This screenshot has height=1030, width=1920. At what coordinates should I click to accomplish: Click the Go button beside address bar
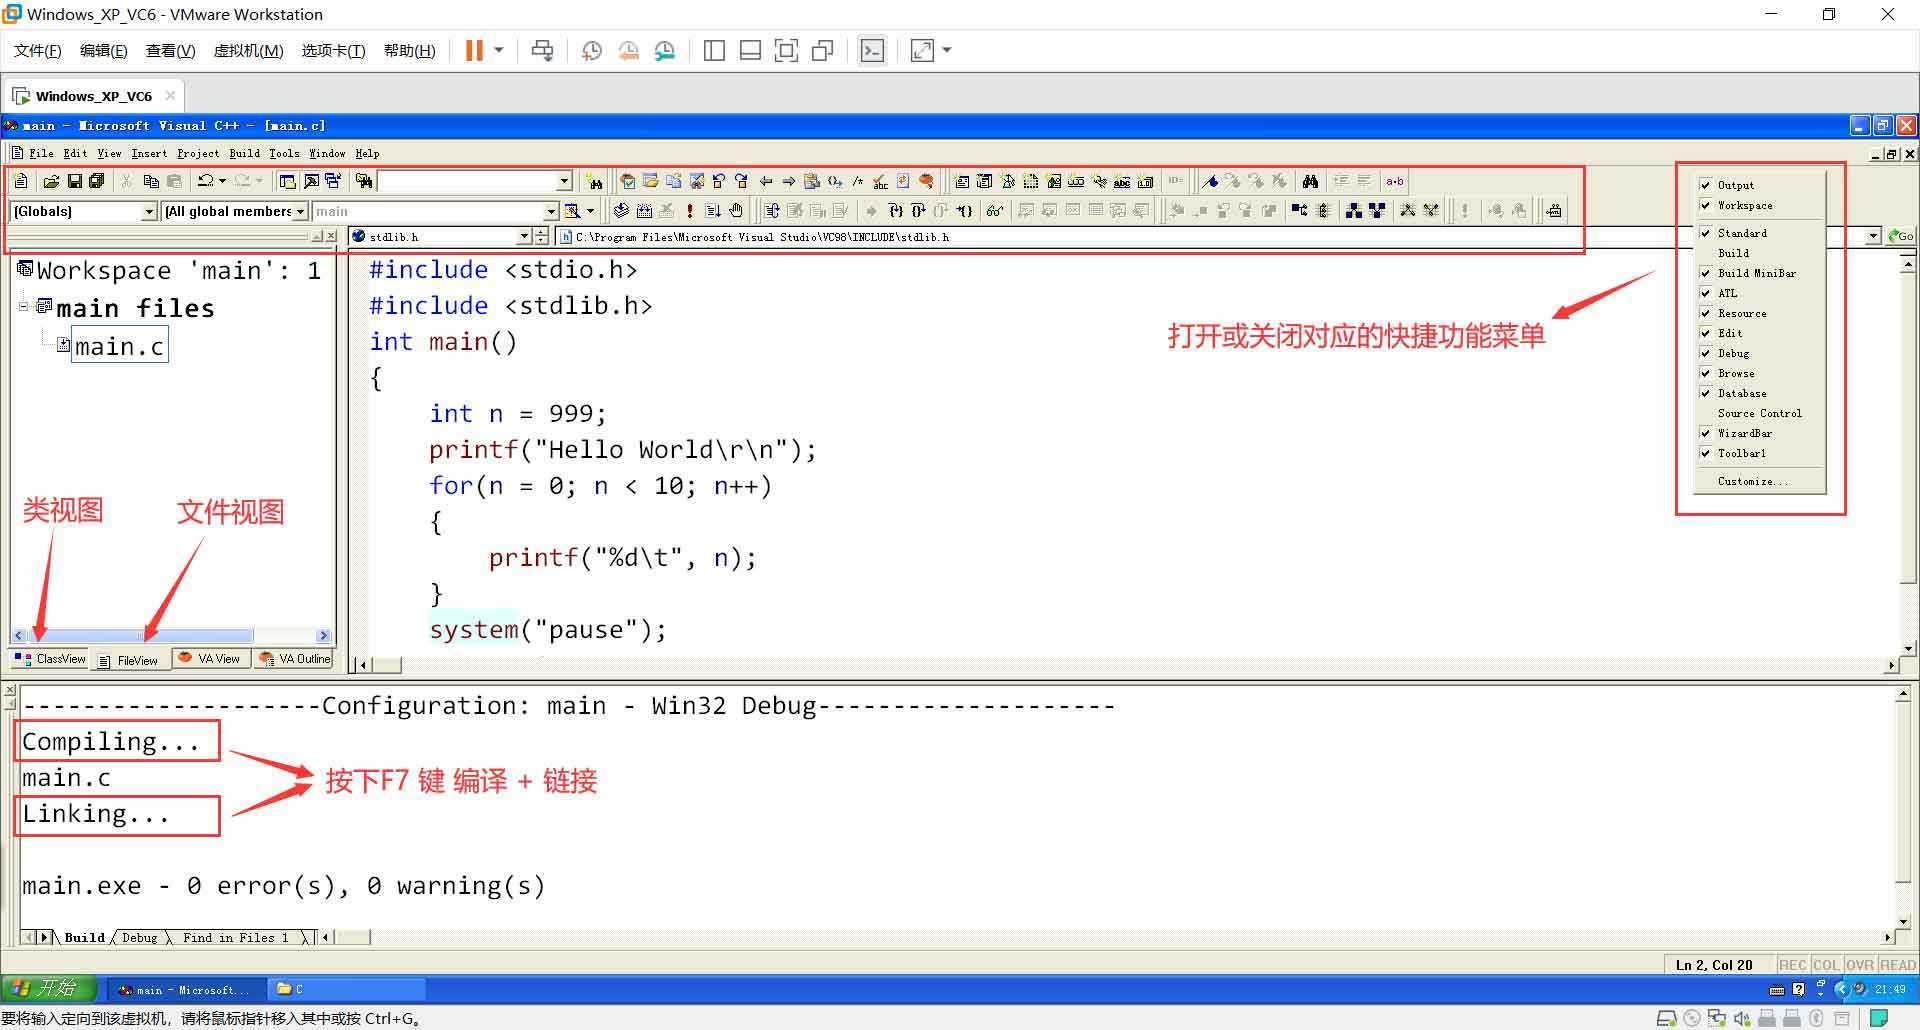pyautogui.click(x=1900, y=236)
